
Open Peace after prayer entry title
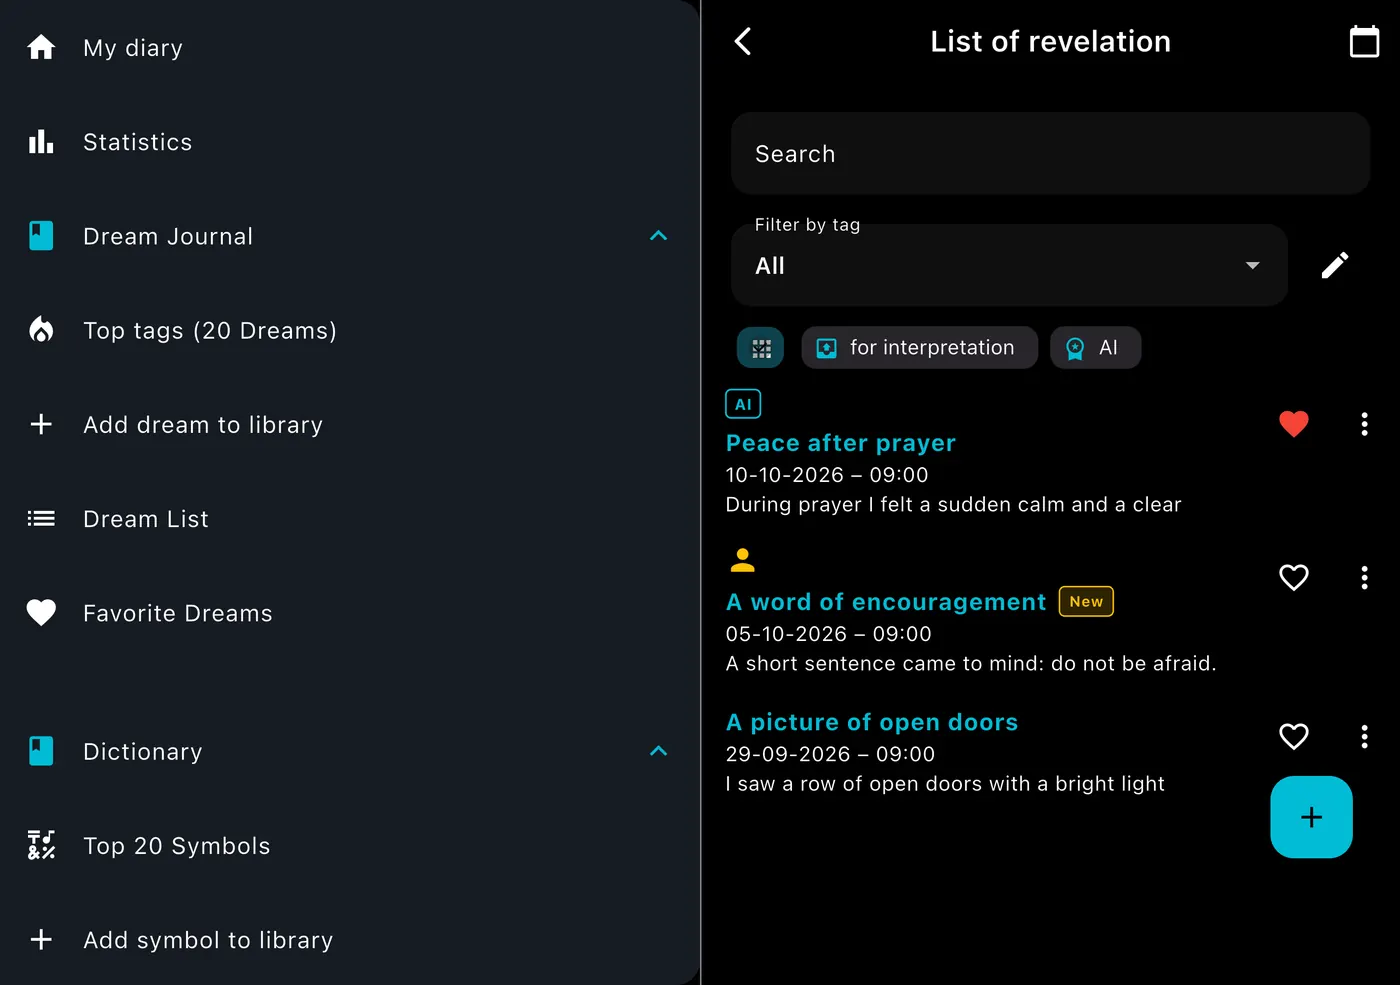841,443
